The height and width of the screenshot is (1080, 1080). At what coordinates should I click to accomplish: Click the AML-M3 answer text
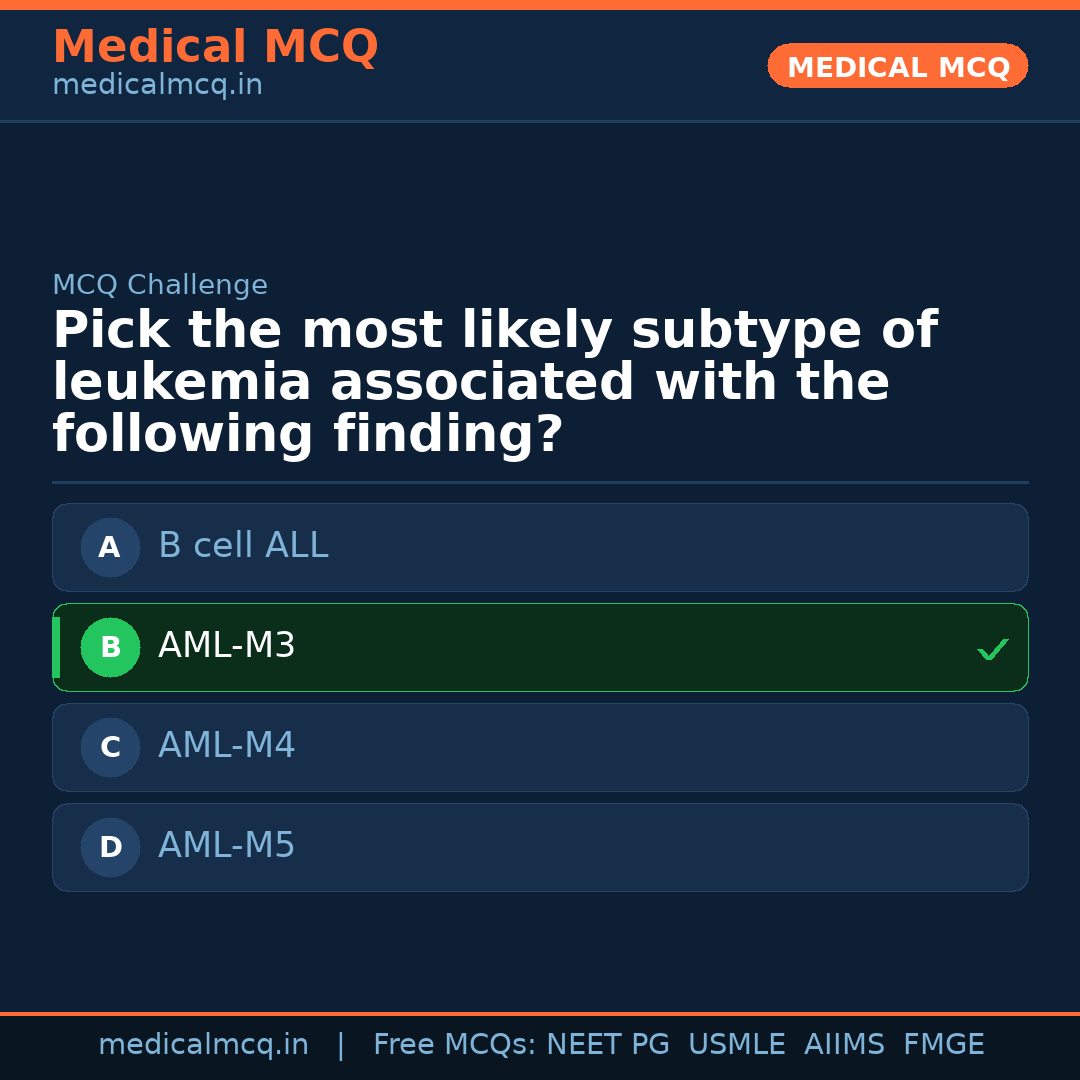[x=227, y=646]
